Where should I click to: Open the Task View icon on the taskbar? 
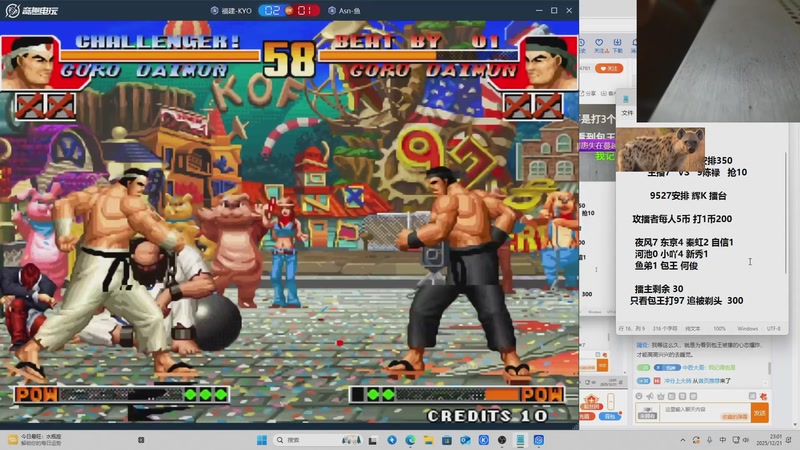click(x=373, y=440)
